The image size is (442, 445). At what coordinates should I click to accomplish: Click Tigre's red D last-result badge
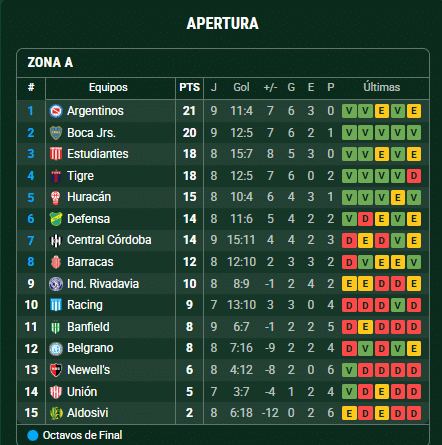[414, 176]
